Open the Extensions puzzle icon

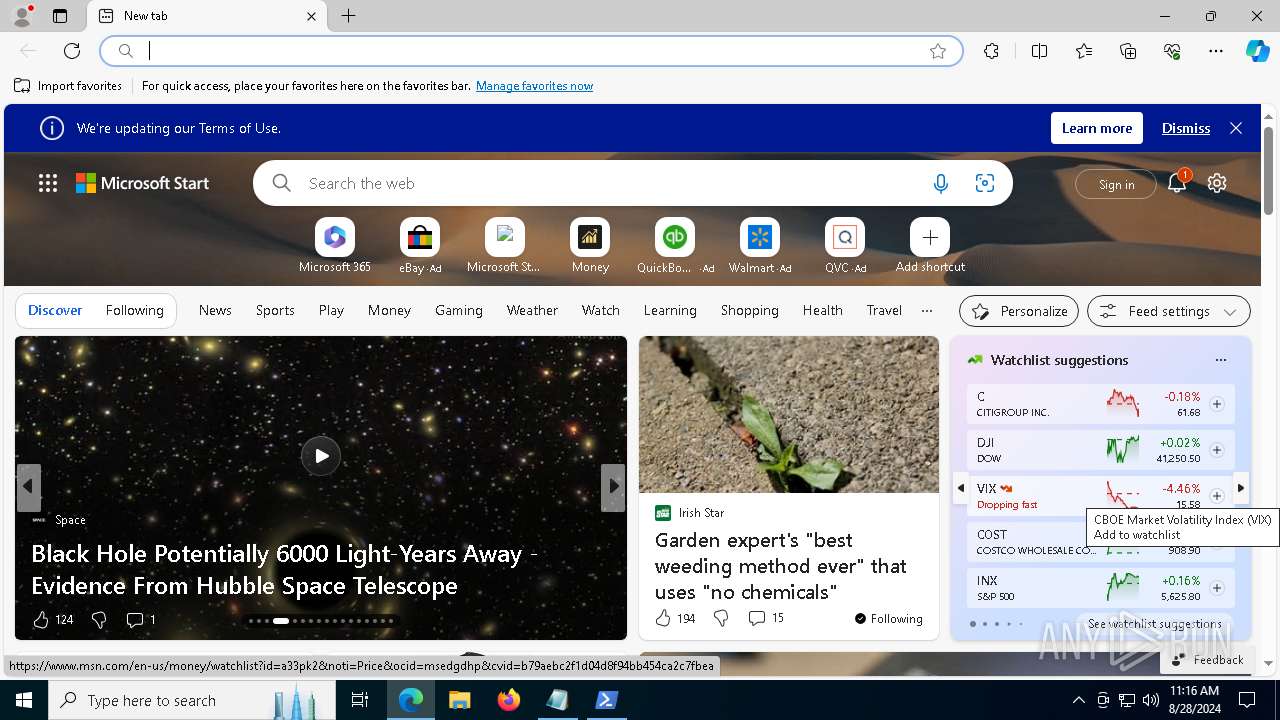click(991, 51)
